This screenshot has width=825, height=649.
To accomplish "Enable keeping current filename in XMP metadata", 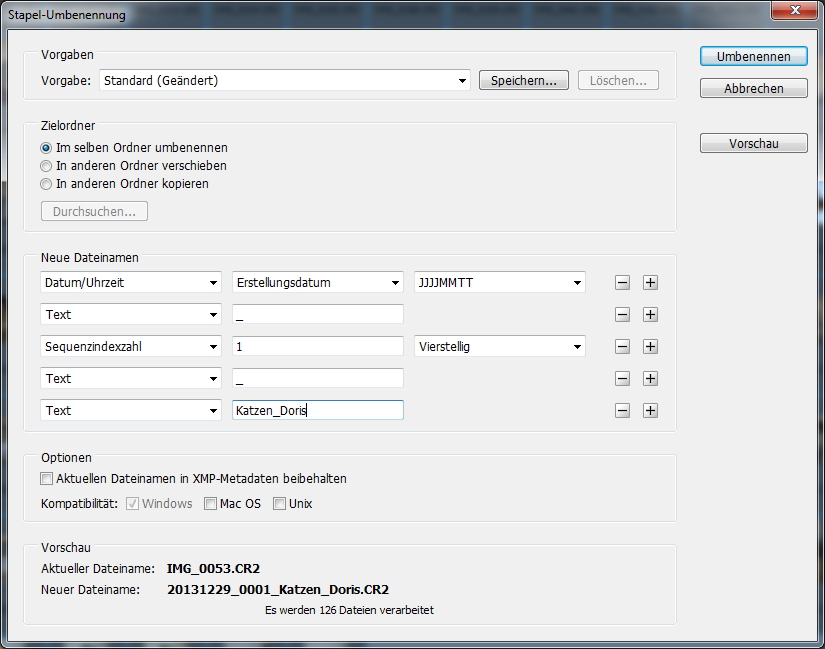I will (x=47, y=479).
